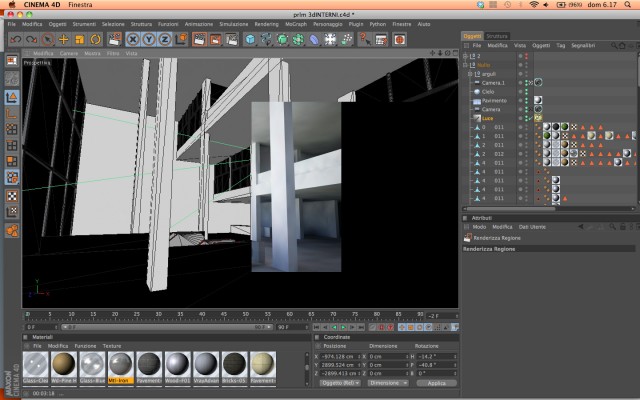Click the X position input field
Image resolution: width=640 pixels, height=400 pixels.
coord(340,356)
